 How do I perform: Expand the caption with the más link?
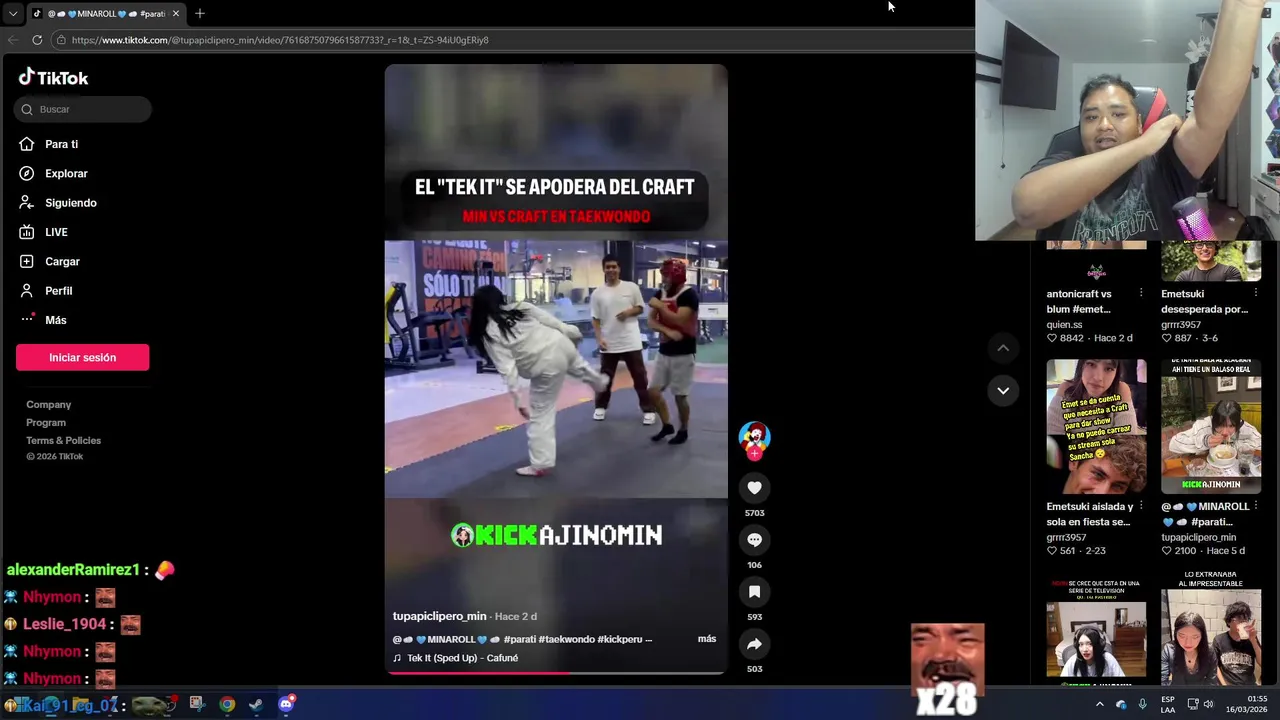707,639
